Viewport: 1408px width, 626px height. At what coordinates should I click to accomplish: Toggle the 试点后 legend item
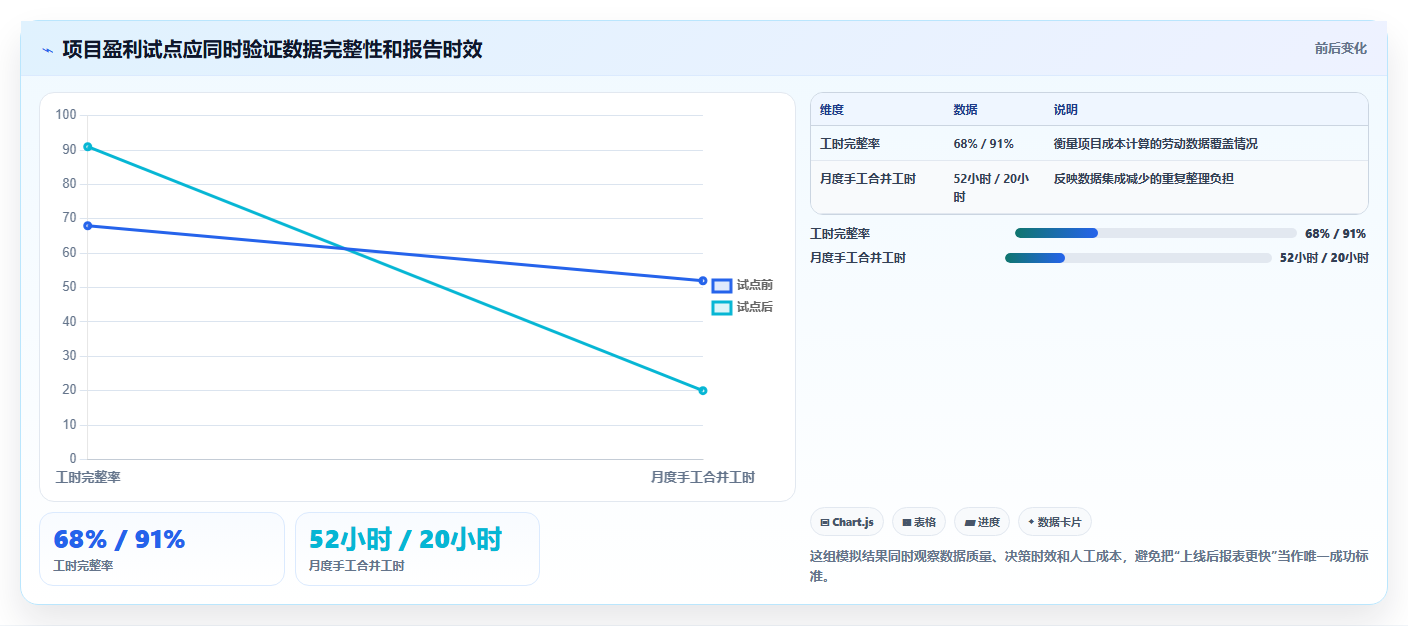click(x=742, y=307)
